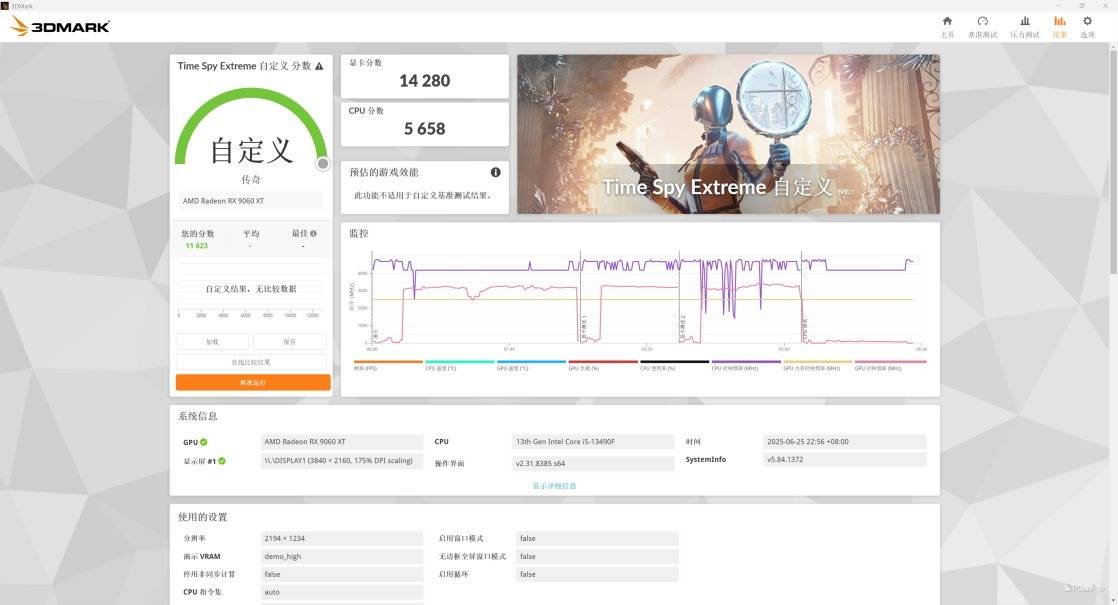
Task: Click 在线比较结果 (compare online) button
Action: point(251,362)
